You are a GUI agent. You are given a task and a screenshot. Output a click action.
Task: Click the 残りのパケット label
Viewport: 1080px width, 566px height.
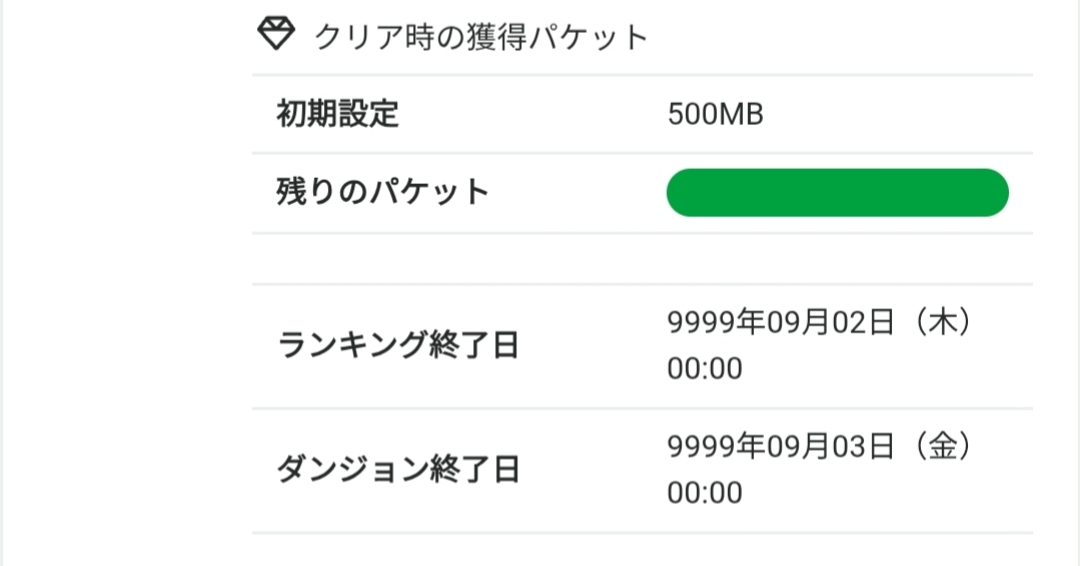coord(382,192)
